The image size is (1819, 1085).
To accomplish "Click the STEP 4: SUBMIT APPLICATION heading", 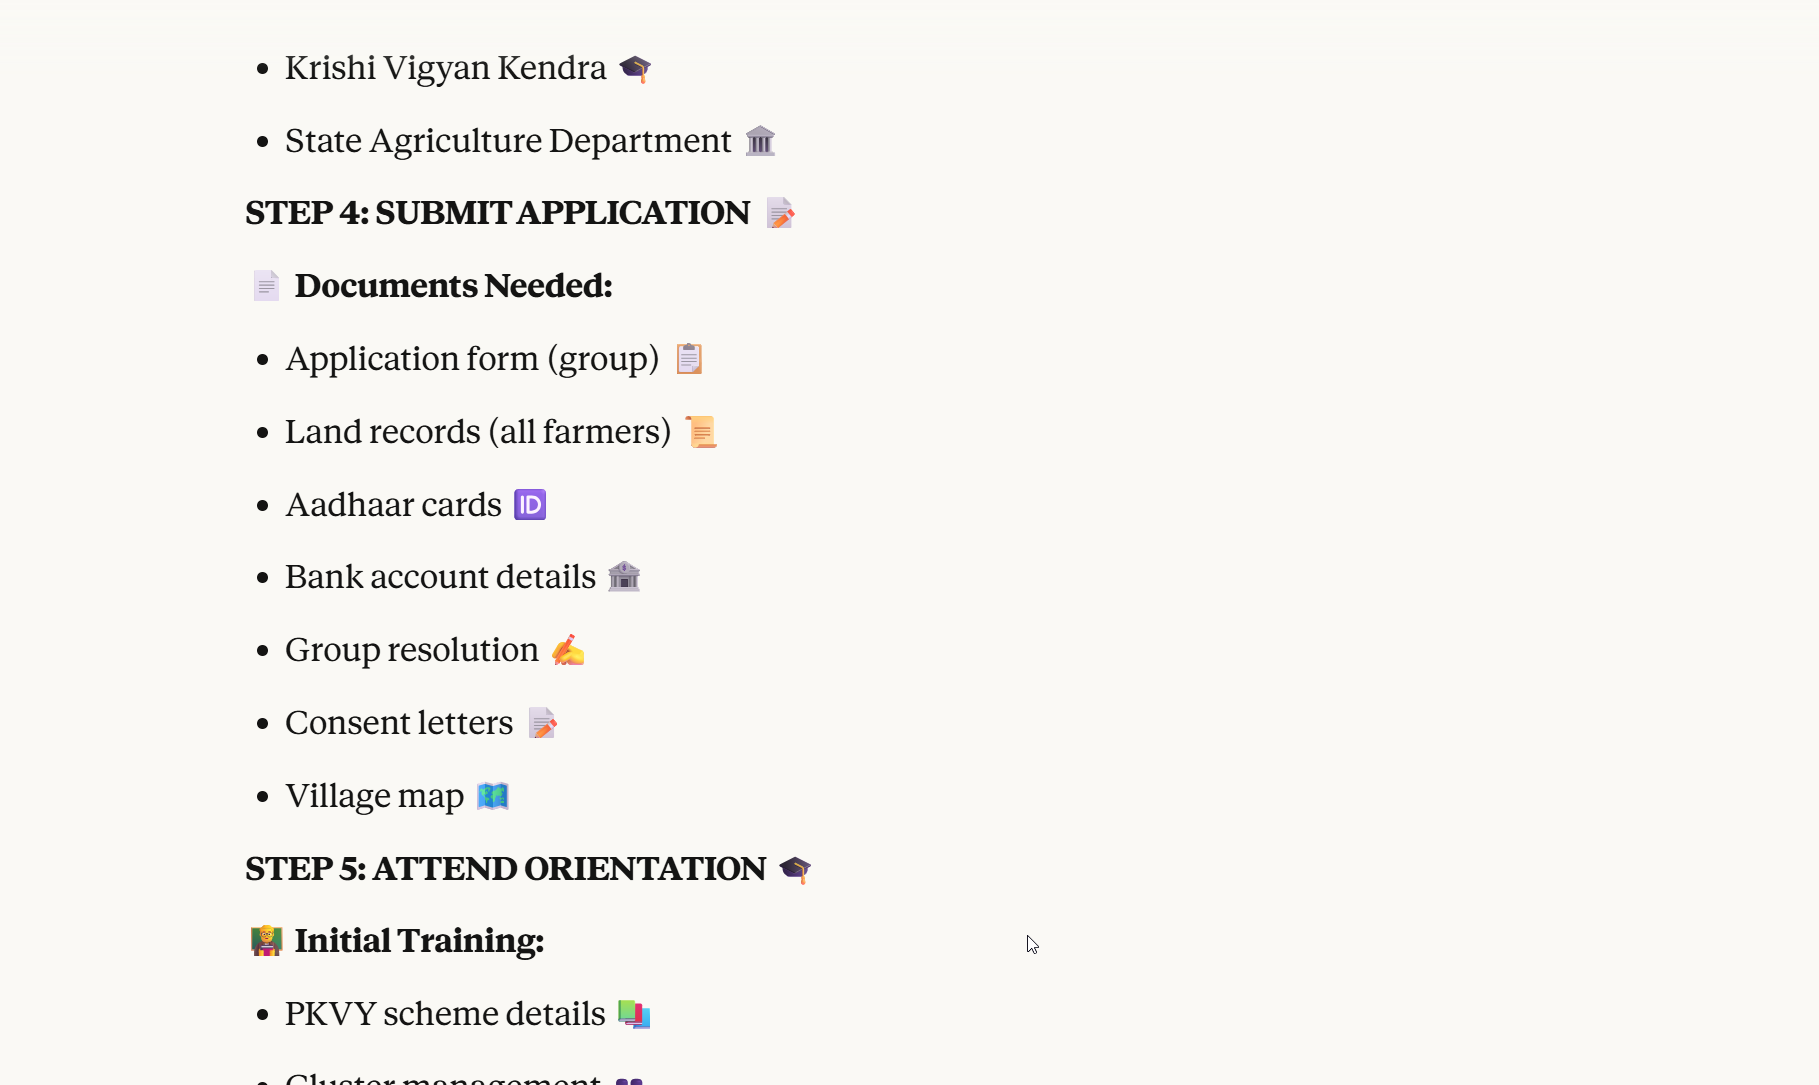I will coord(497,213).
